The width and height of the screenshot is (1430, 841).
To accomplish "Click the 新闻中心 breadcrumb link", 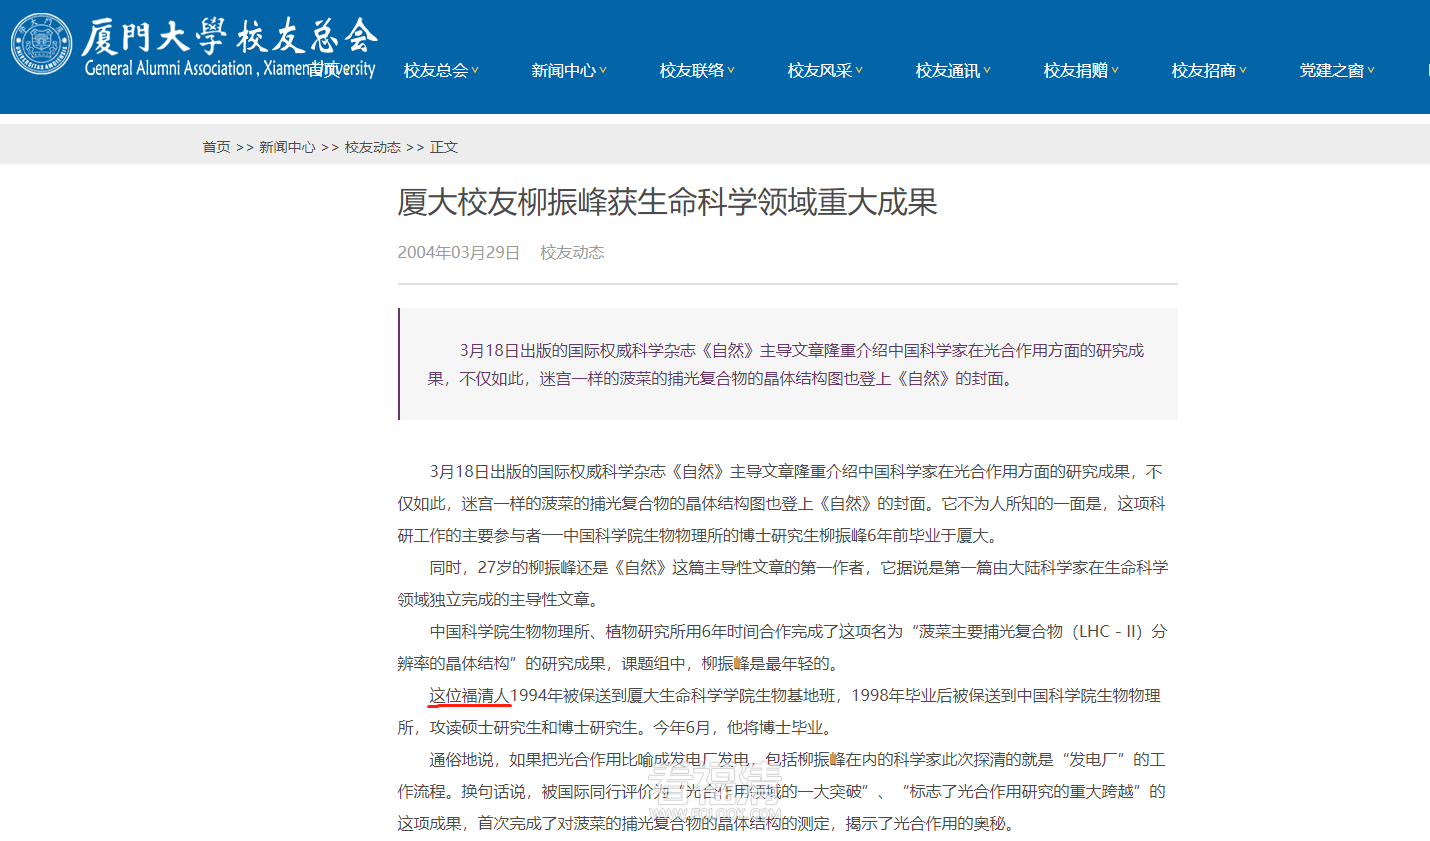I will click(x=286, y=146).
